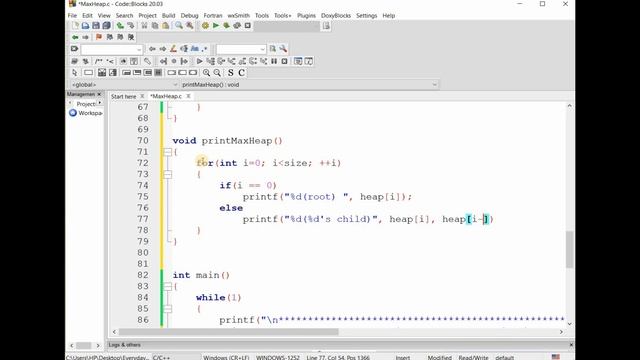This screenshot has height=360, width=640.
Task: Collapse while-loop fold at line 85
Action: coord(167,309)
